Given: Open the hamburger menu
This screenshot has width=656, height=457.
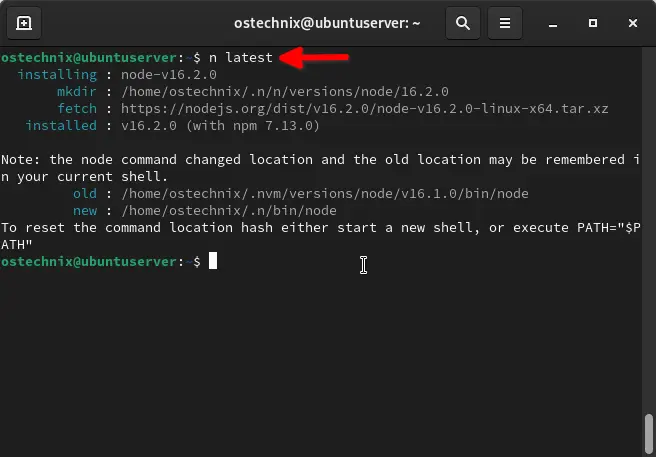Looking at the screenshot, I should [505, 23].
